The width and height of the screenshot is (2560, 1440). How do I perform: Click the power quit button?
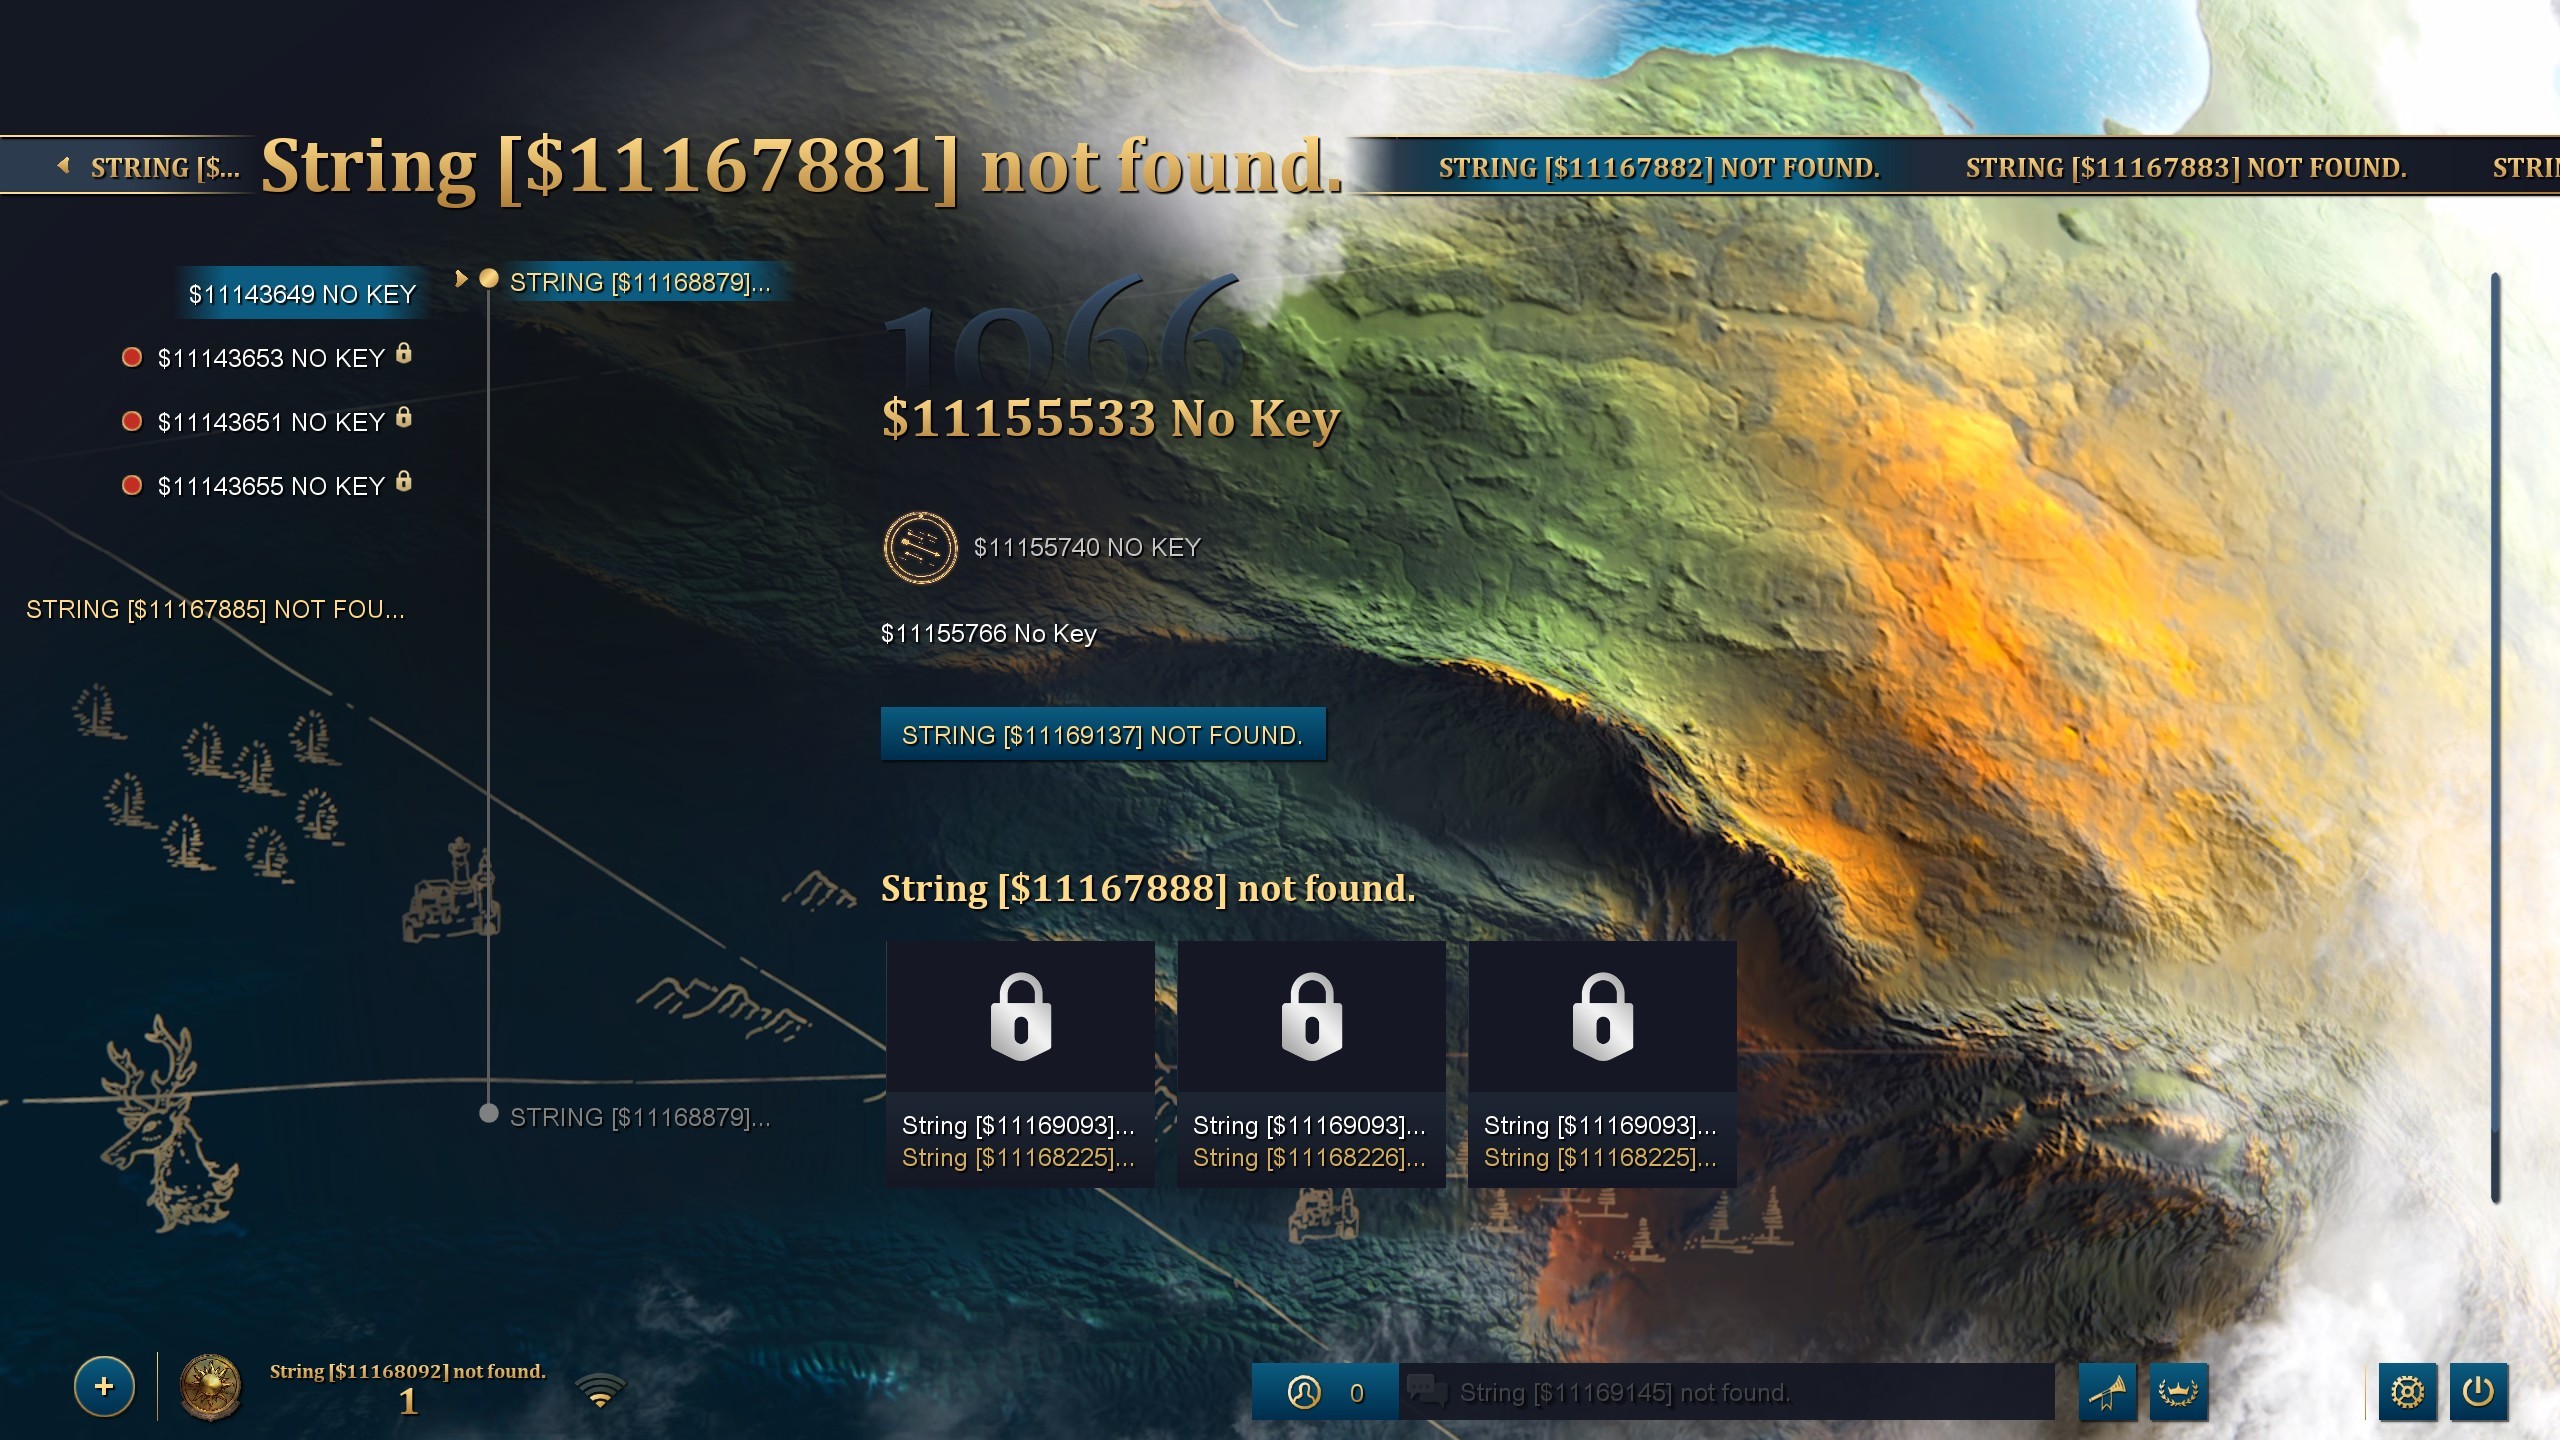2478,1392
